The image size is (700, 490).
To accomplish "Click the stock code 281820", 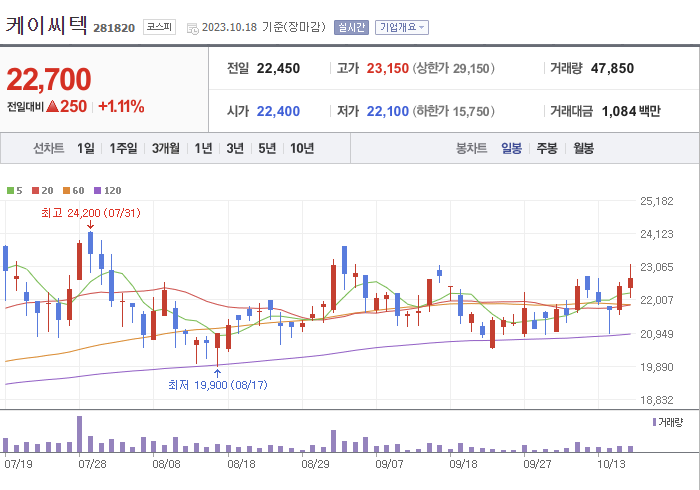I will (114, 28).
